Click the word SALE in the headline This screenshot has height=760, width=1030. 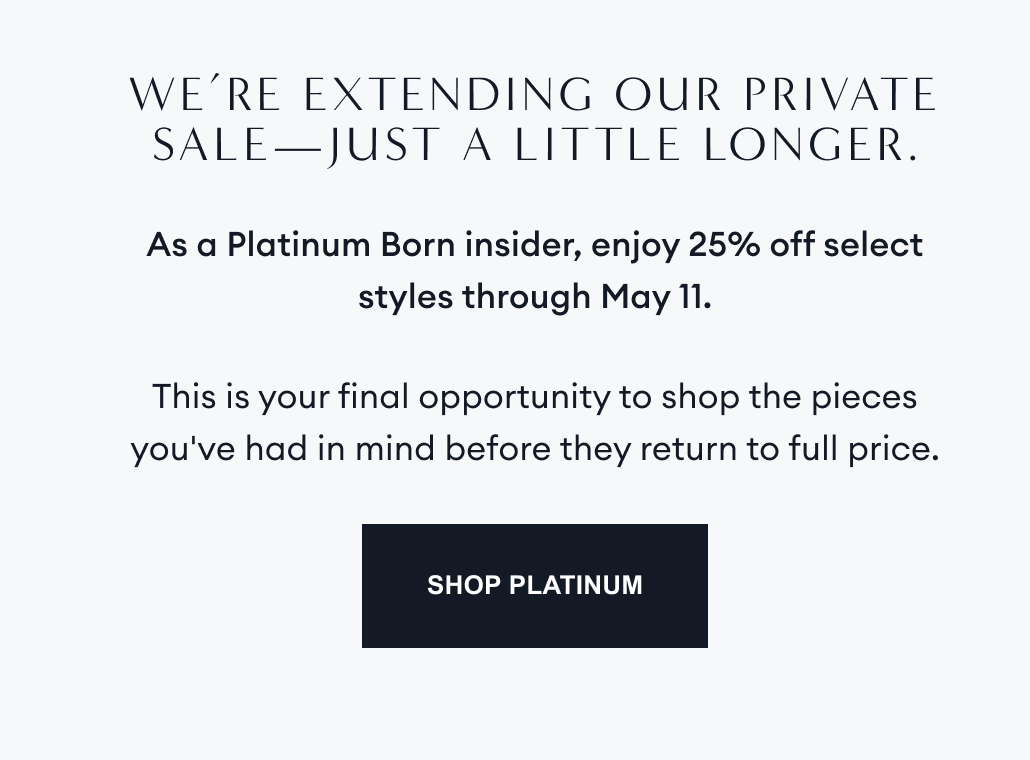click(x=210, y=146)
